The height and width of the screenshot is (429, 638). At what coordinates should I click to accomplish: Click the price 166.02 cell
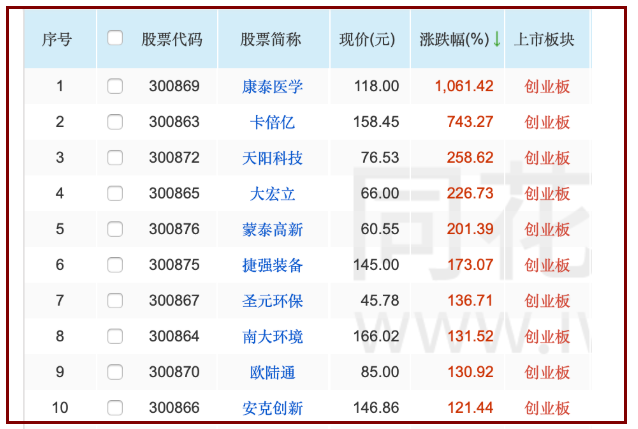(x=376, y=336)
